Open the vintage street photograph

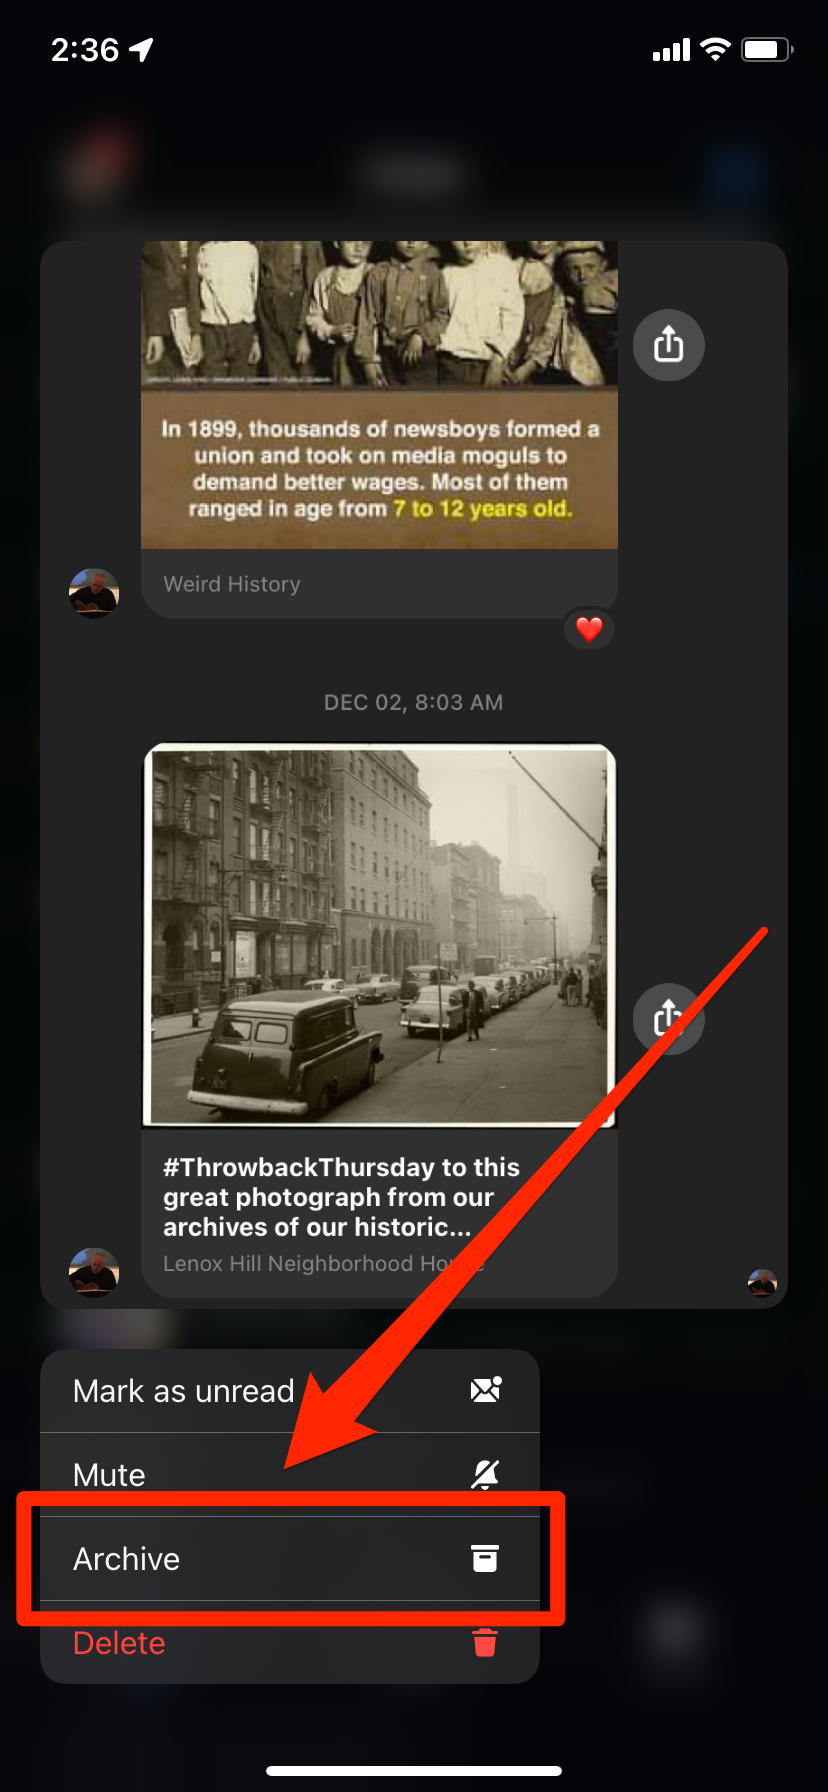click(x=379, y=935)
